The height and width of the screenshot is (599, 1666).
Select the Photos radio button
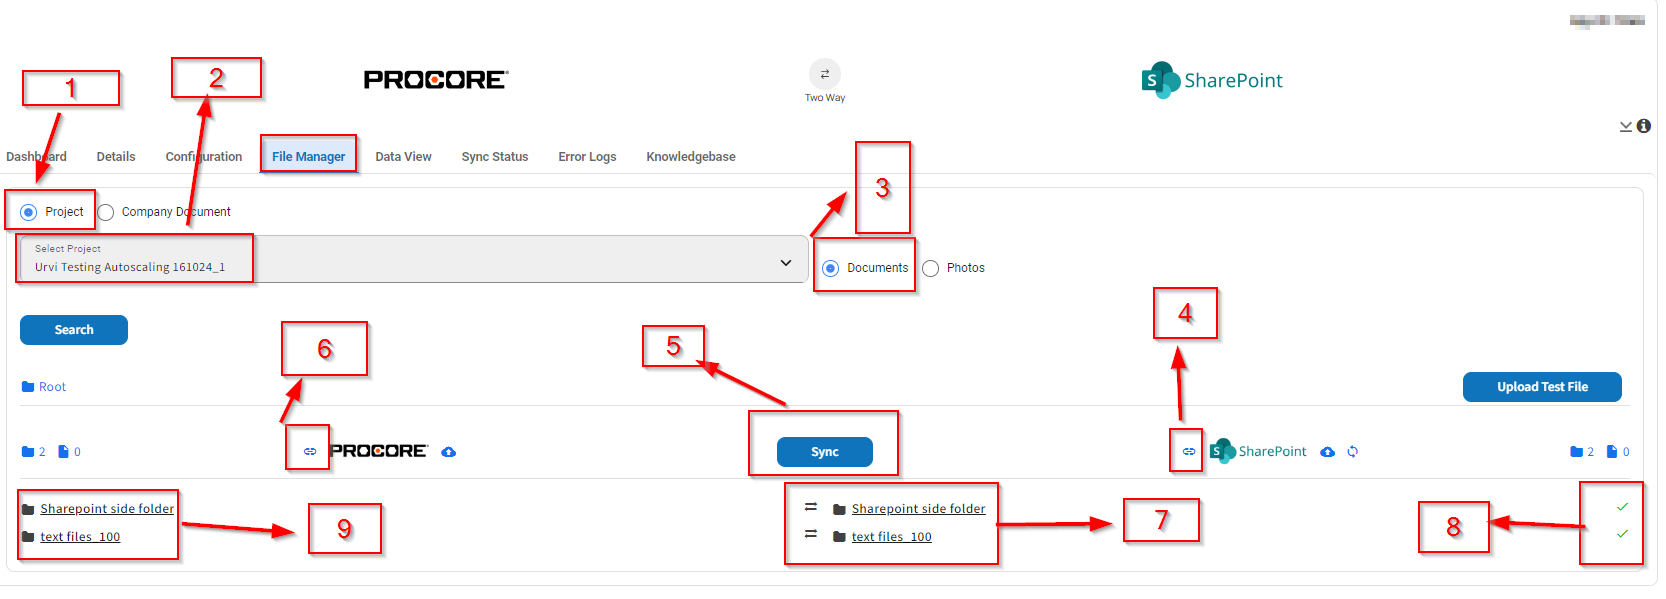[x=930, y=268]
